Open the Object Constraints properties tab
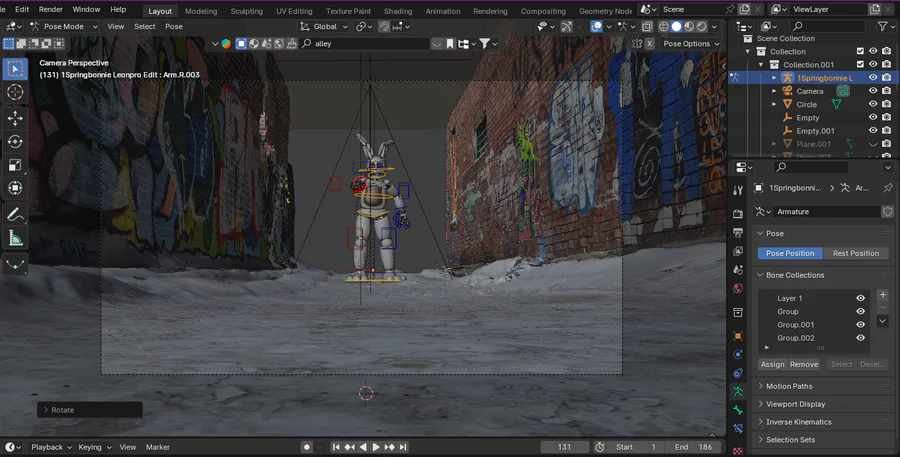 click(x=738, y=373)
